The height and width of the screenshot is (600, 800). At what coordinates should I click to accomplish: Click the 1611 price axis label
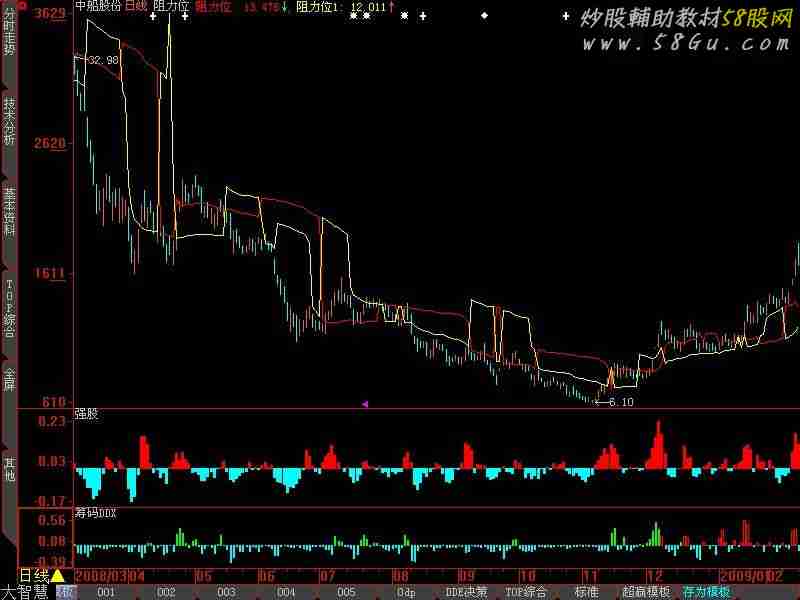pos(50,273)
